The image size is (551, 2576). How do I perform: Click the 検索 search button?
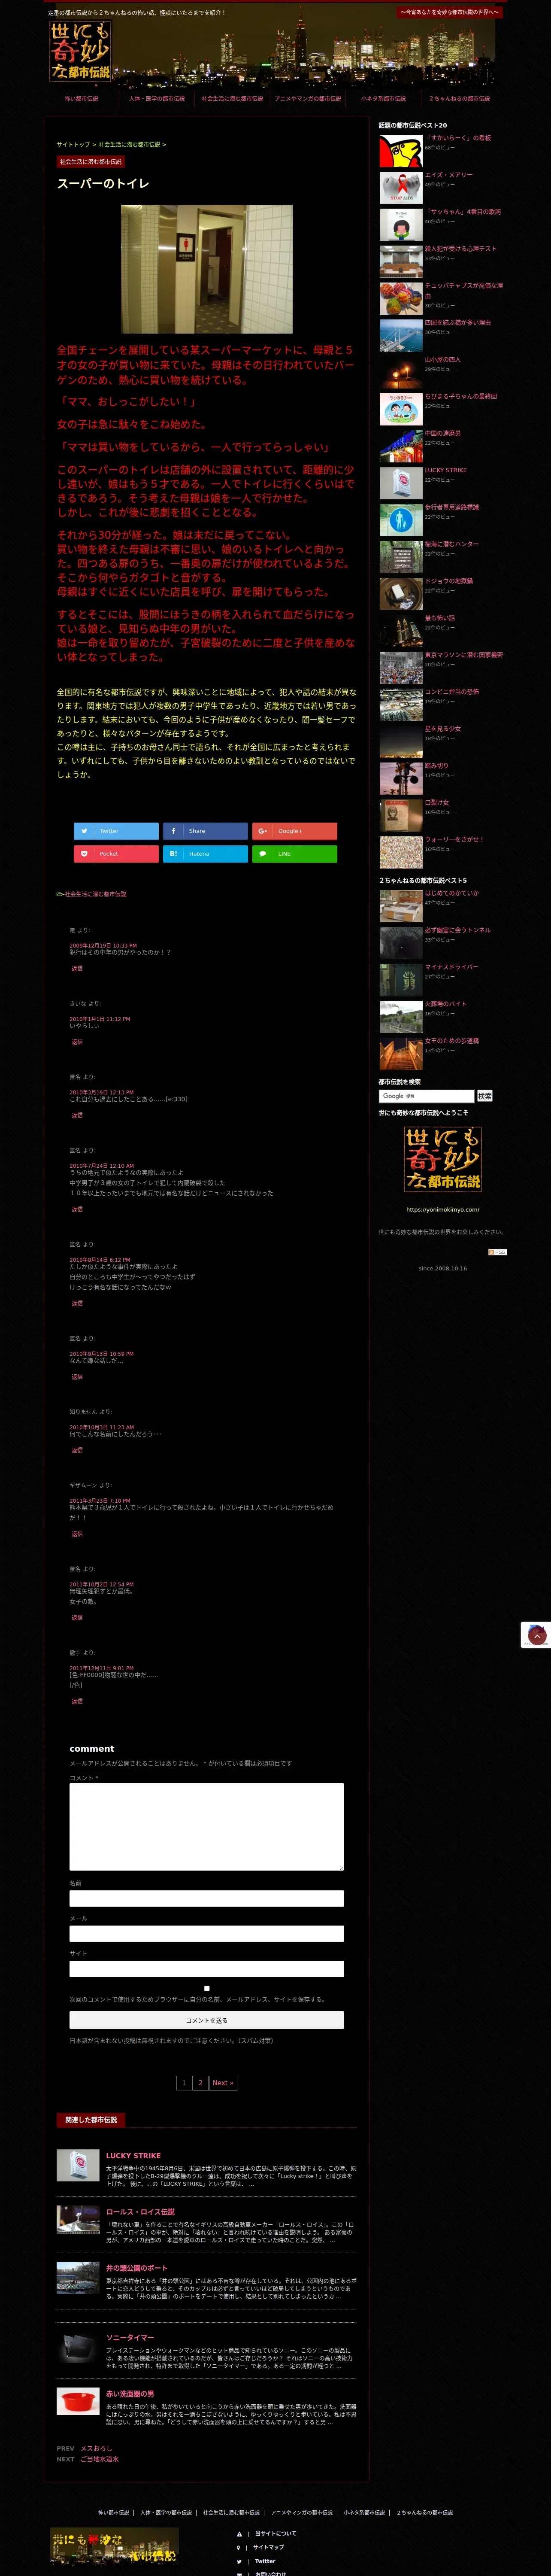(485, 1096)
